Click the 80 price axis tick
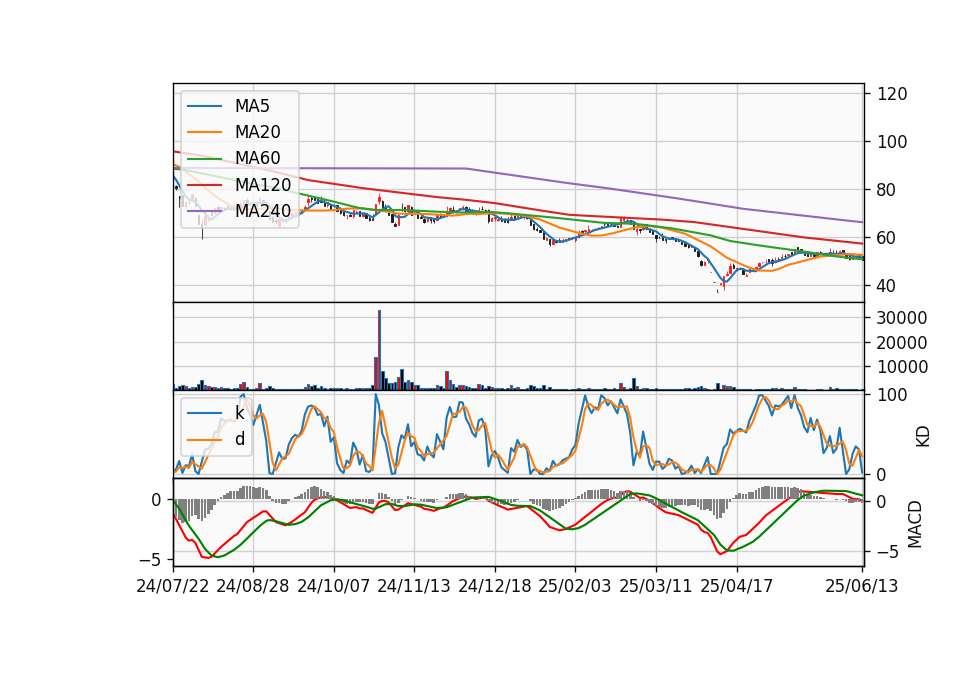Viewport: 960px width, 690px height. pyautogui.click(x=887, y=190)
